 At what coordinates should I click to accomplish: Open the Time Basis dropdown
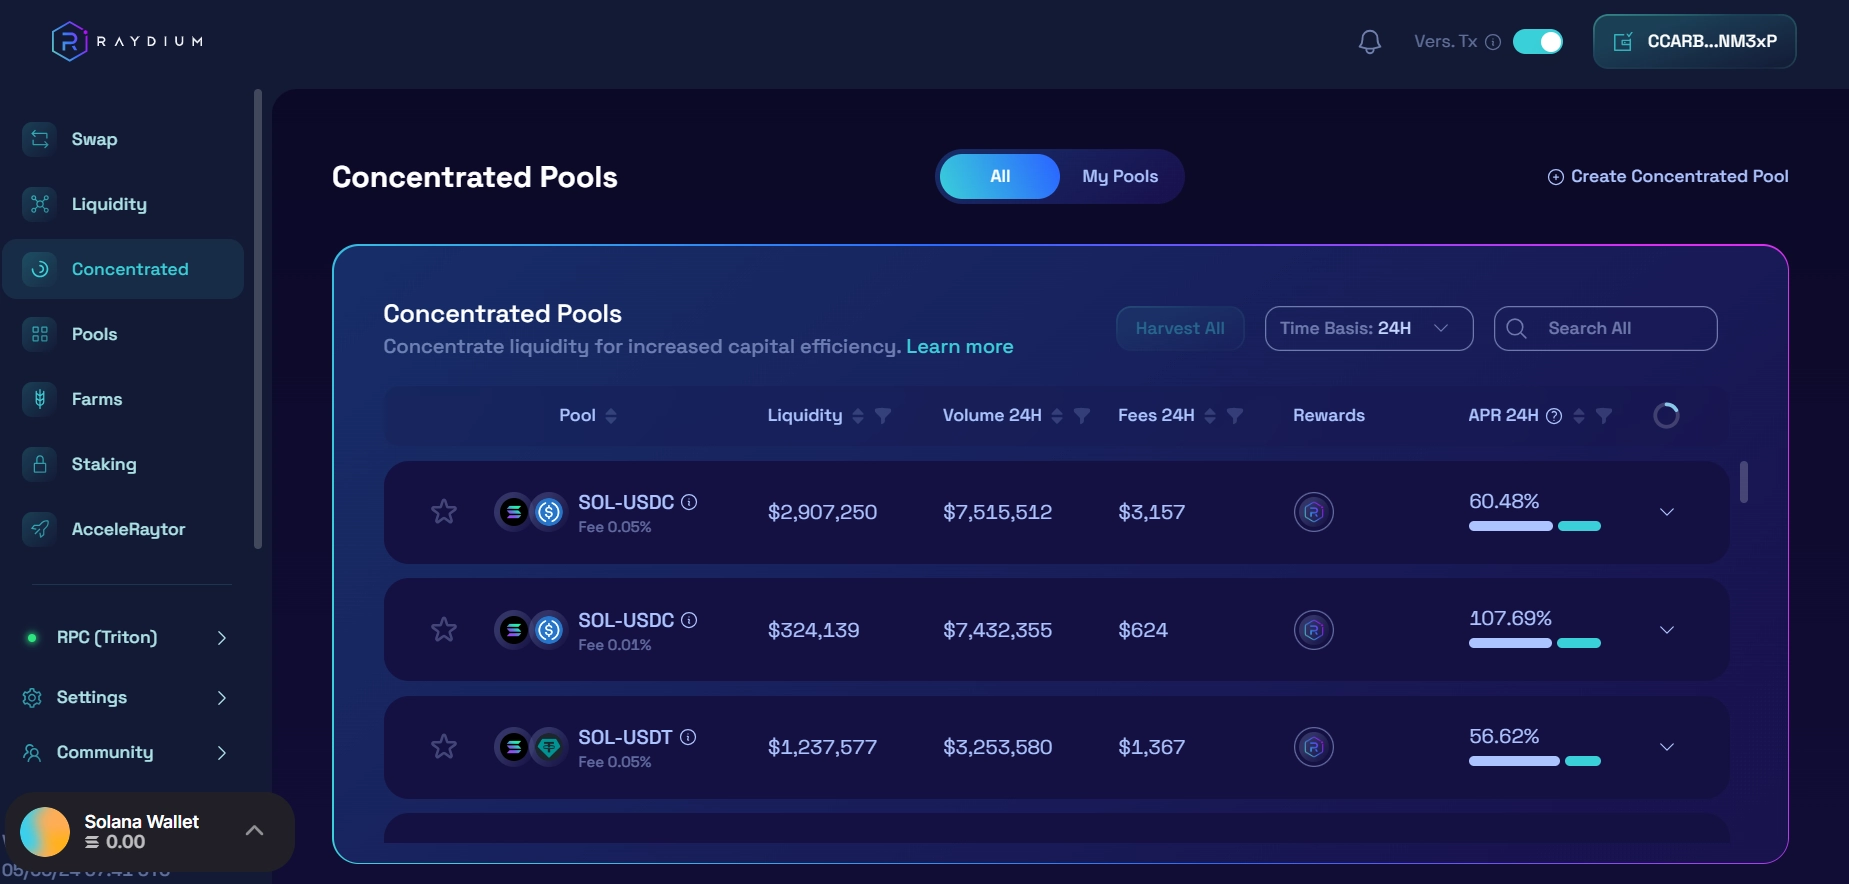(x=1369, y=328)
